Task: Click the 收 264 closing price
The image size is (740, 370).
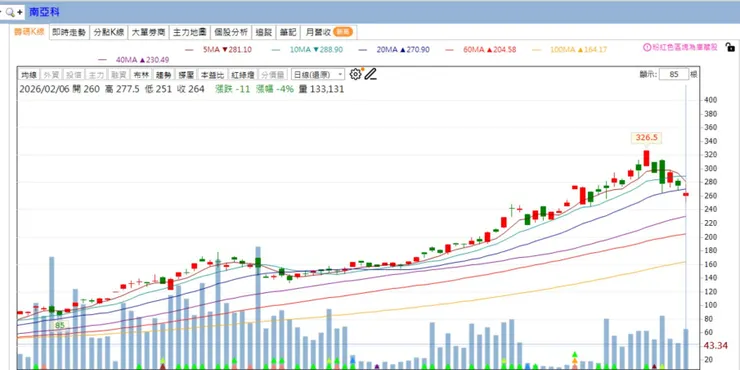Action: point(191,89)
